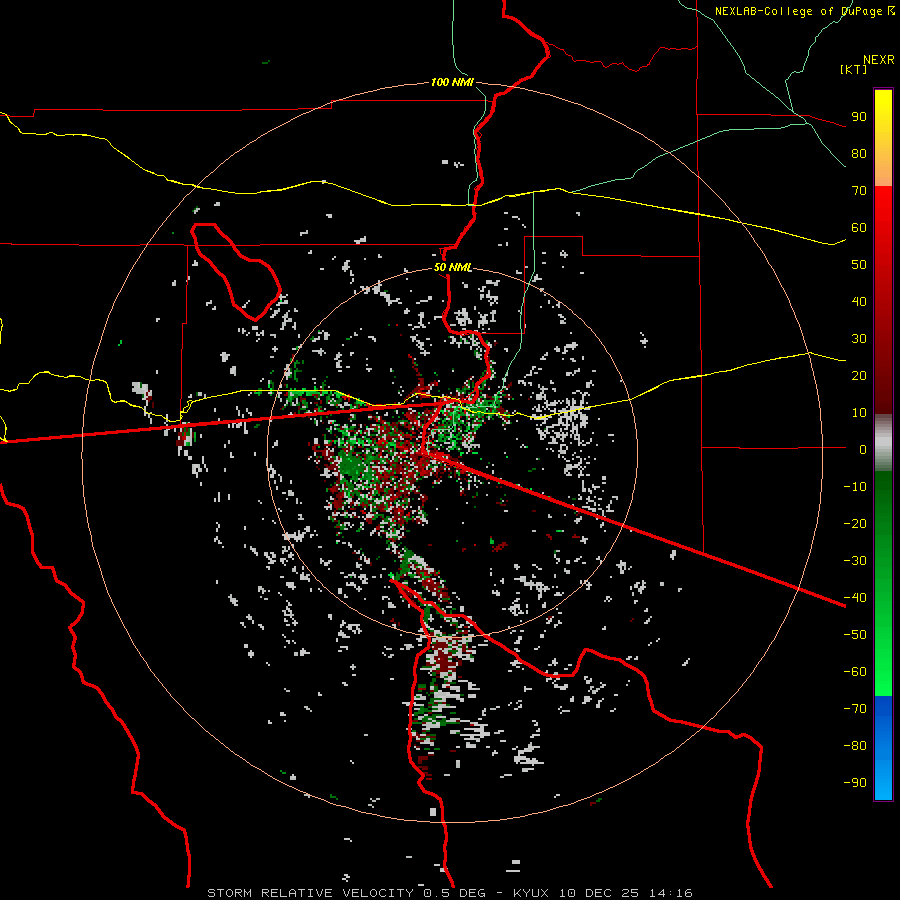Click the 0 value on the velocity scale

tap(863, 450)
